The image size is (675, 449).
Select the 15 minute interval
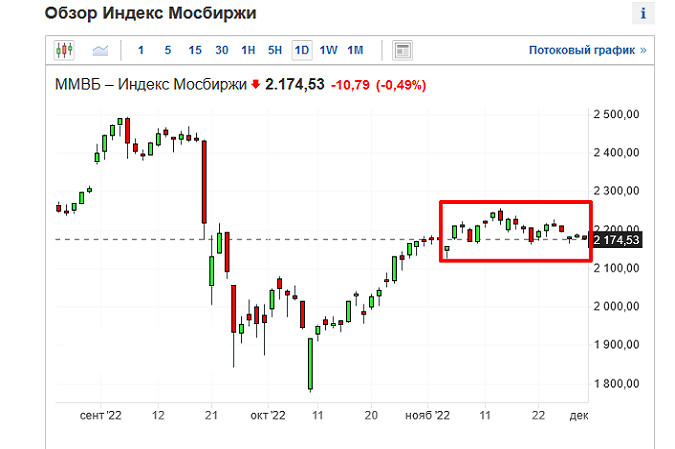pyautogui.click(x=195, y=50)
